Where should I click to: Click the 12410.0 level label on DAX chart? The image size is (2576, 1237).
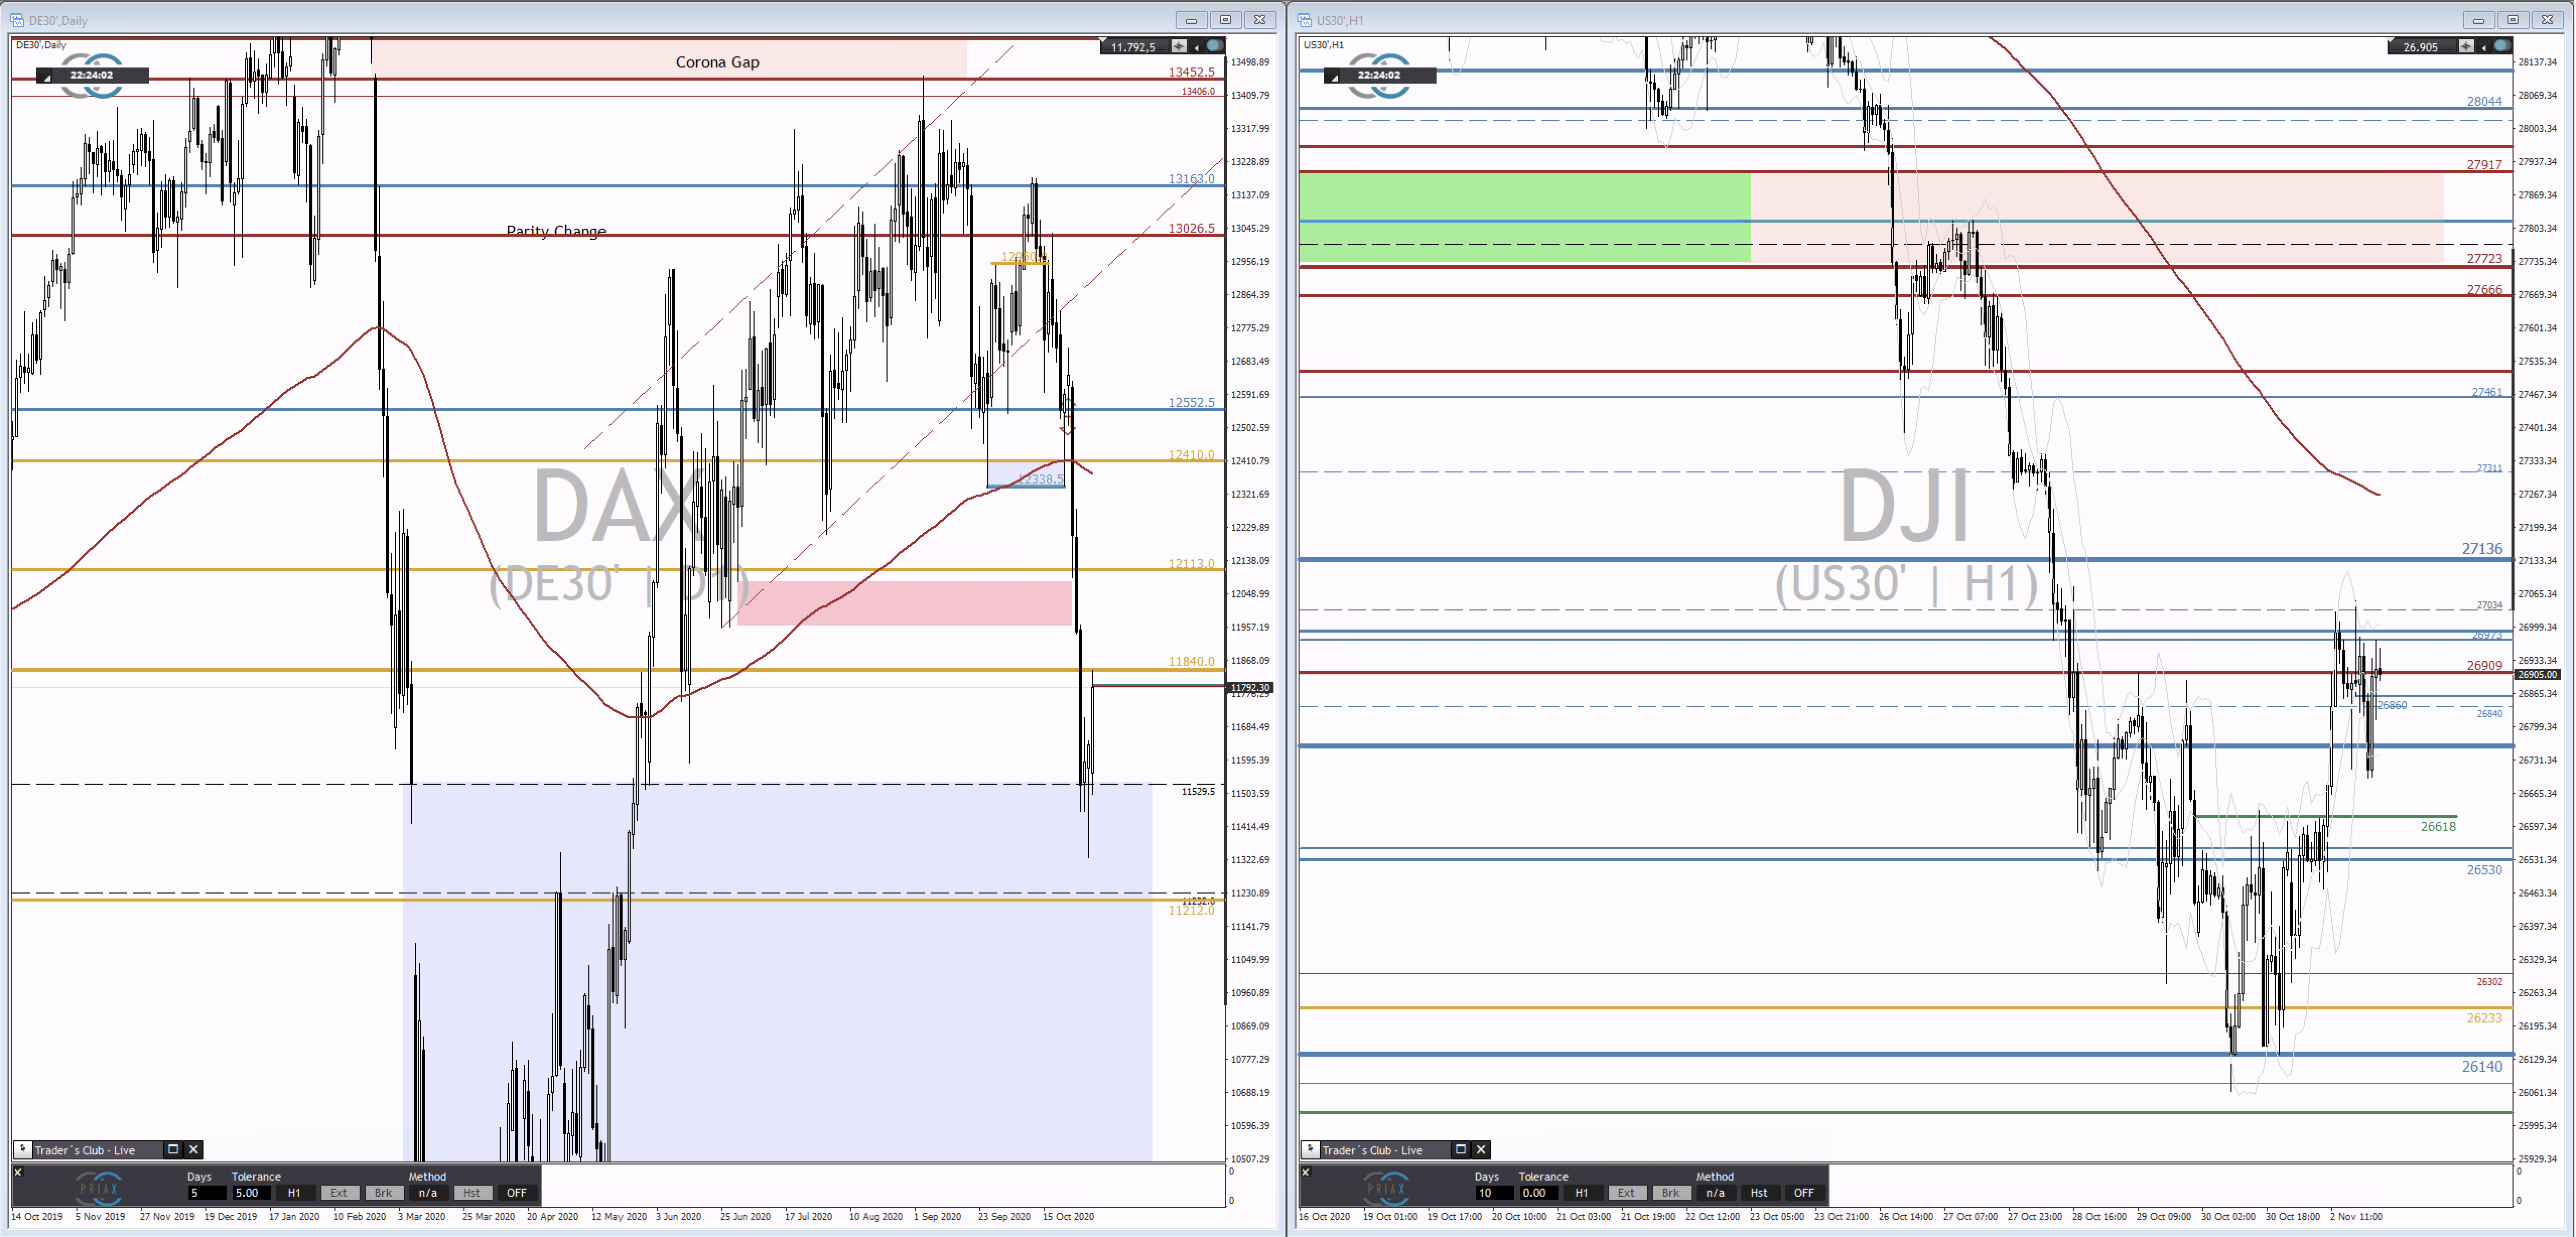[x=1192, y=455]
